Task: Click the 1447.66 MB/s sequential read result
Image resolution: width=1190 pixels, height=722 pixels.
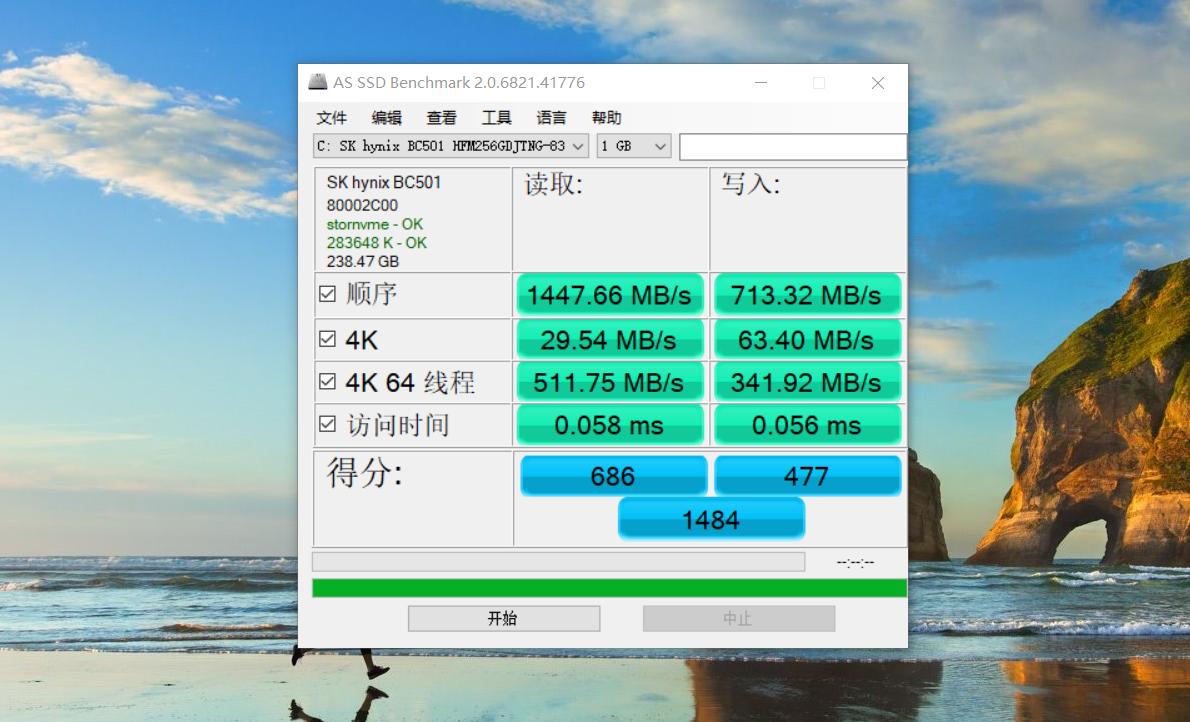Action: pos(609,295)
